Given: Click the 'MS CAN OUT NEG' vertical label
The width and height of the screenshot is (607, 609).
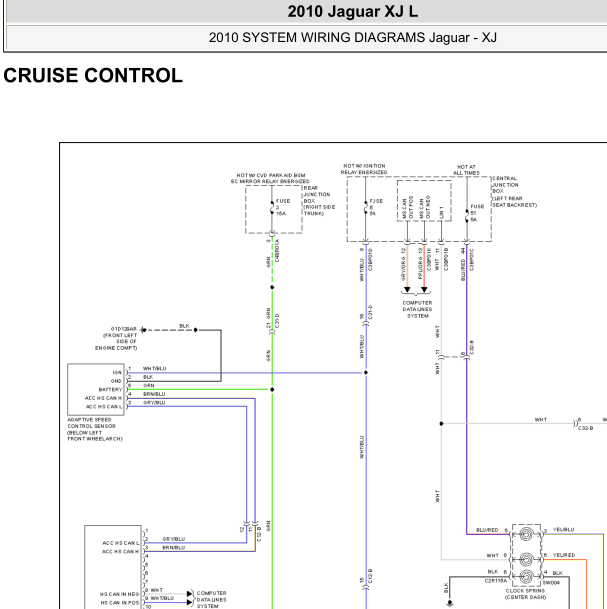Looking at the screenshot, I should (x=424, y=207).
